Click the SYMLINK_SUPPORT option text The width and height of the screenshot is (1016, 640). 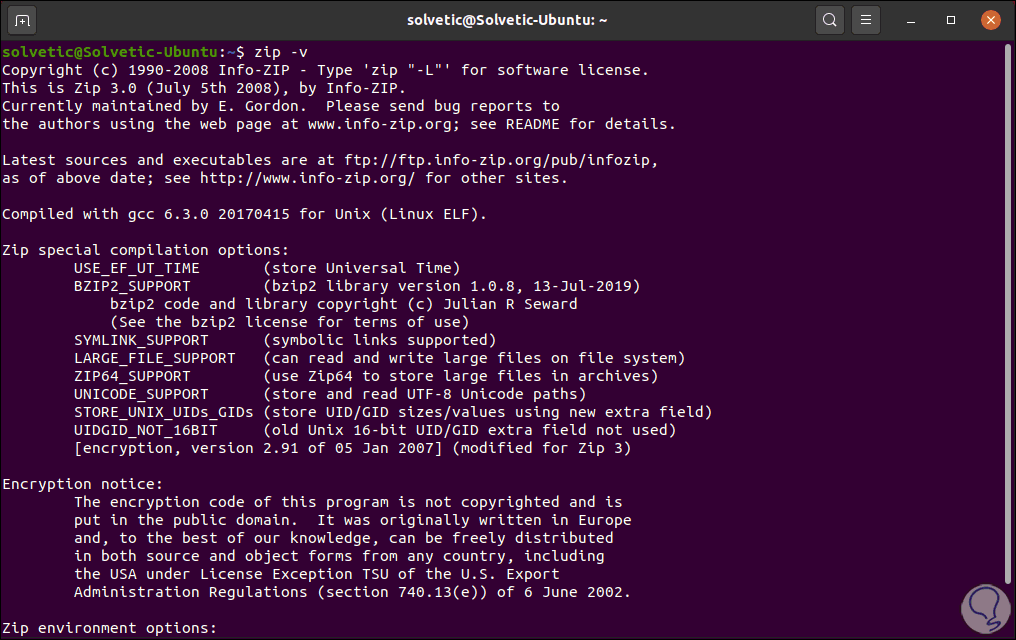[141, 340]
